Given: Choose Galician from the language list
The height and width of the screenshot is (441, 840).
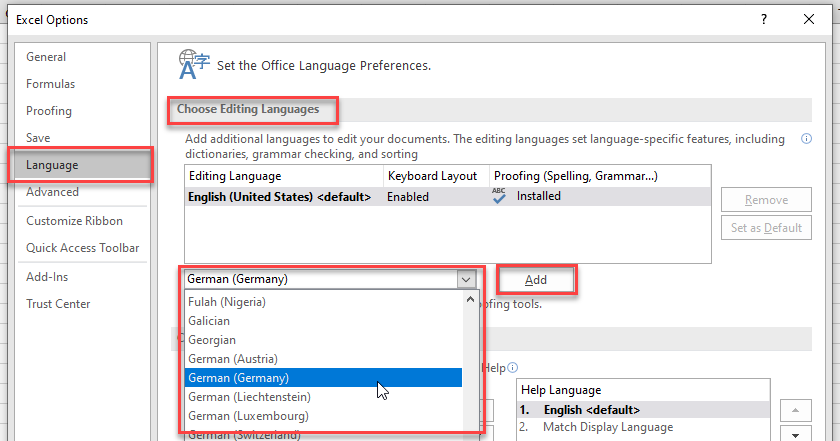Looking at the screenshot, I should coord(323,321).
